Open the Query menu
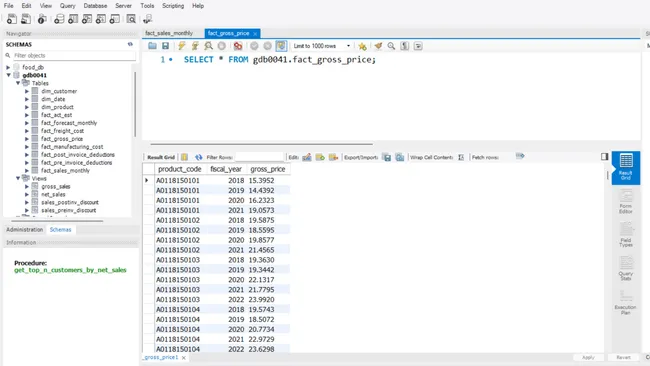This screenshot has height=366, width=650. [x=68, y=6]
